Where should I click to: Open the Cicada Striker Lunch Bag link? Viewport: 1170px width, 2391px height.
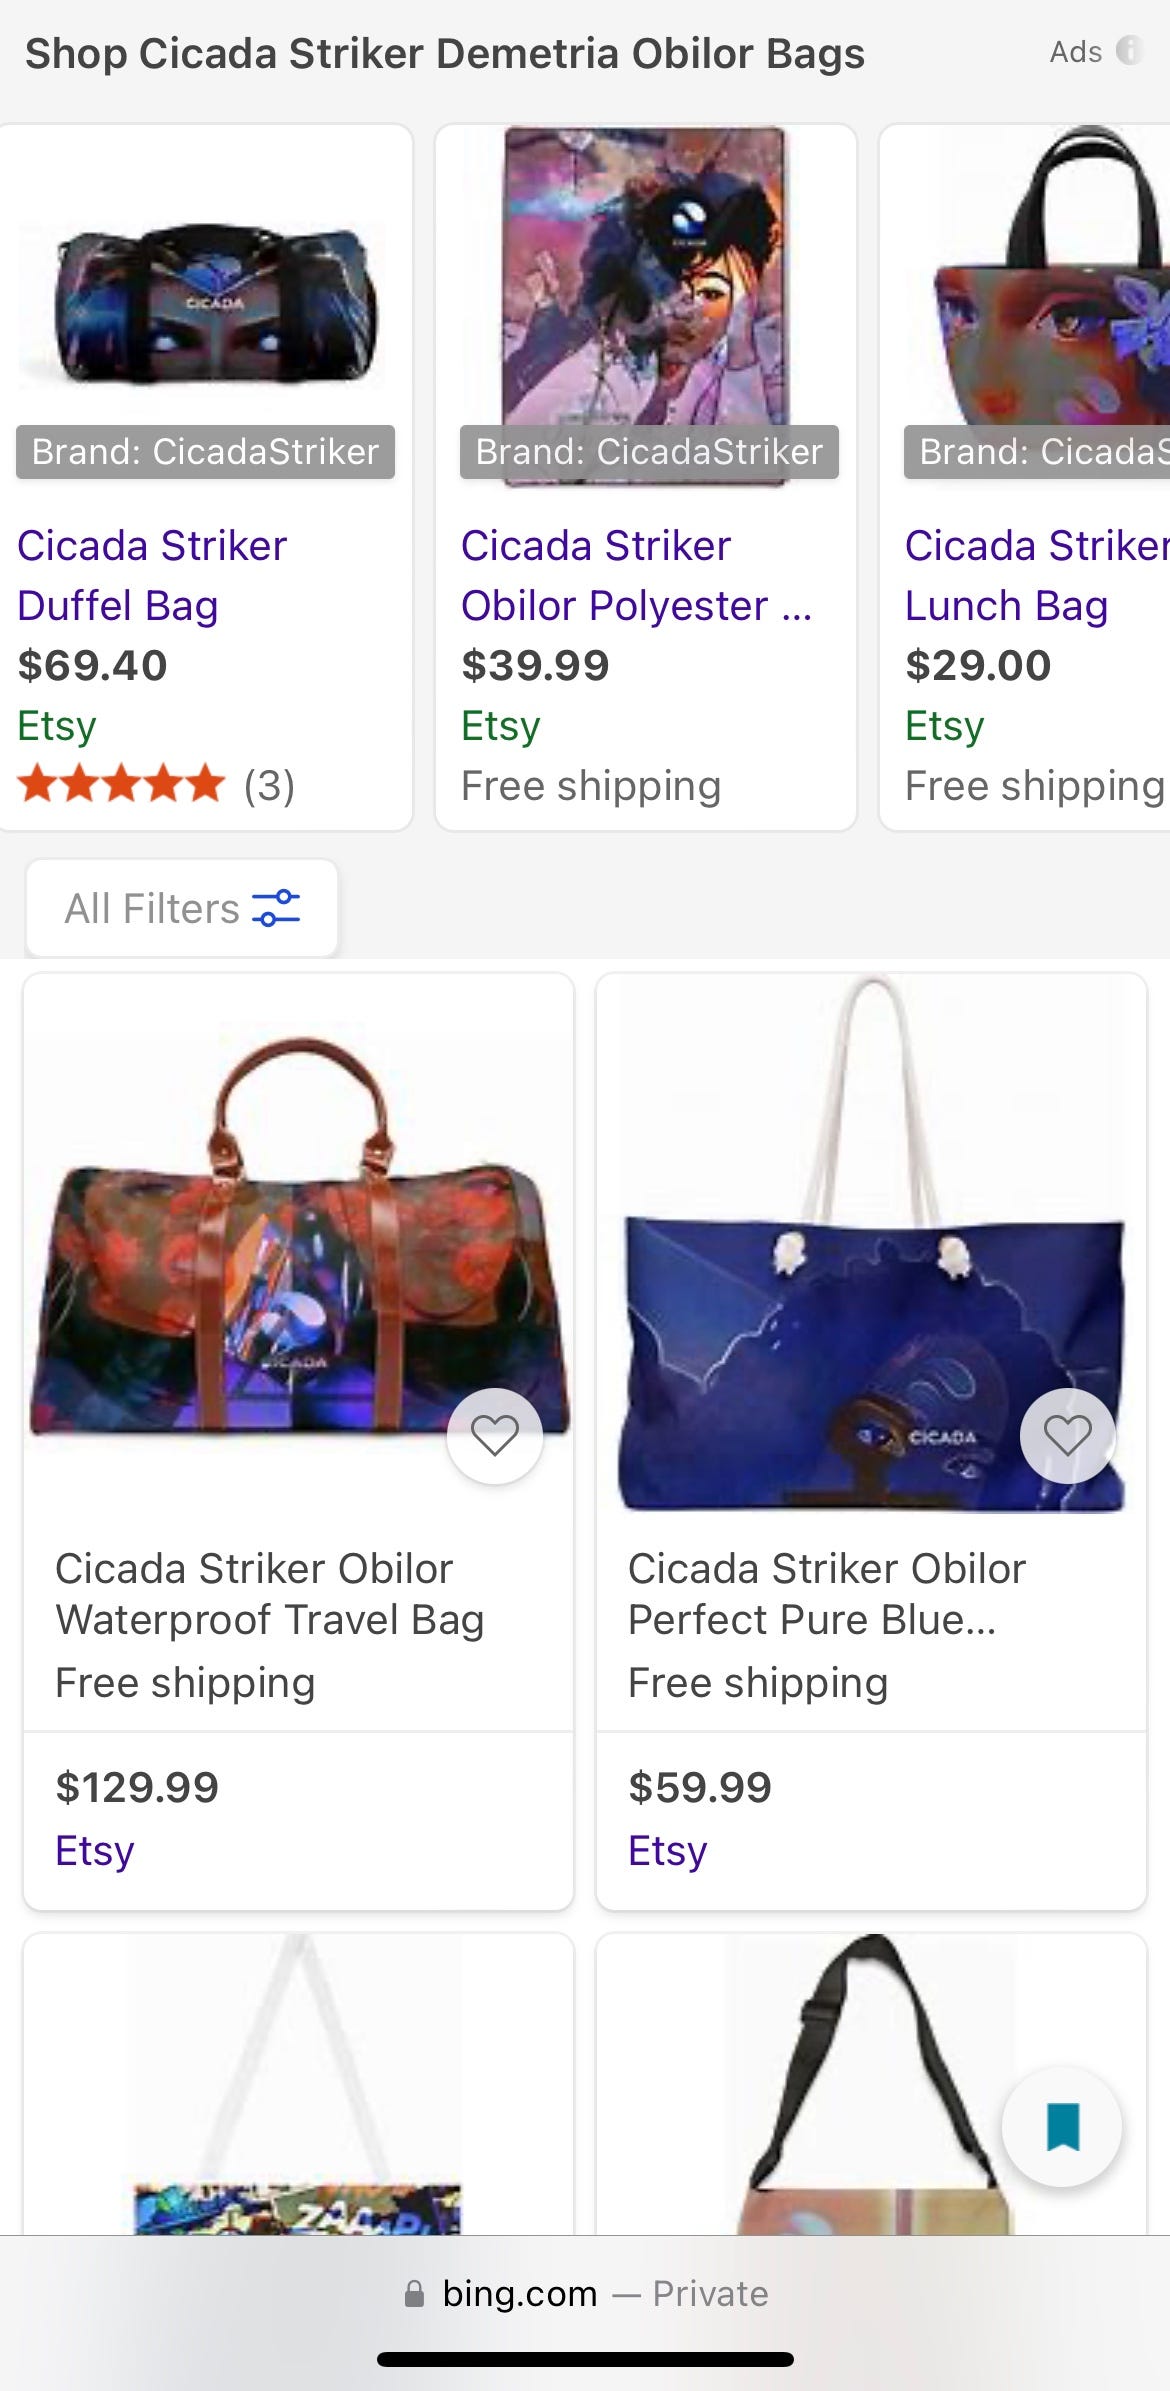(1037, 576)
